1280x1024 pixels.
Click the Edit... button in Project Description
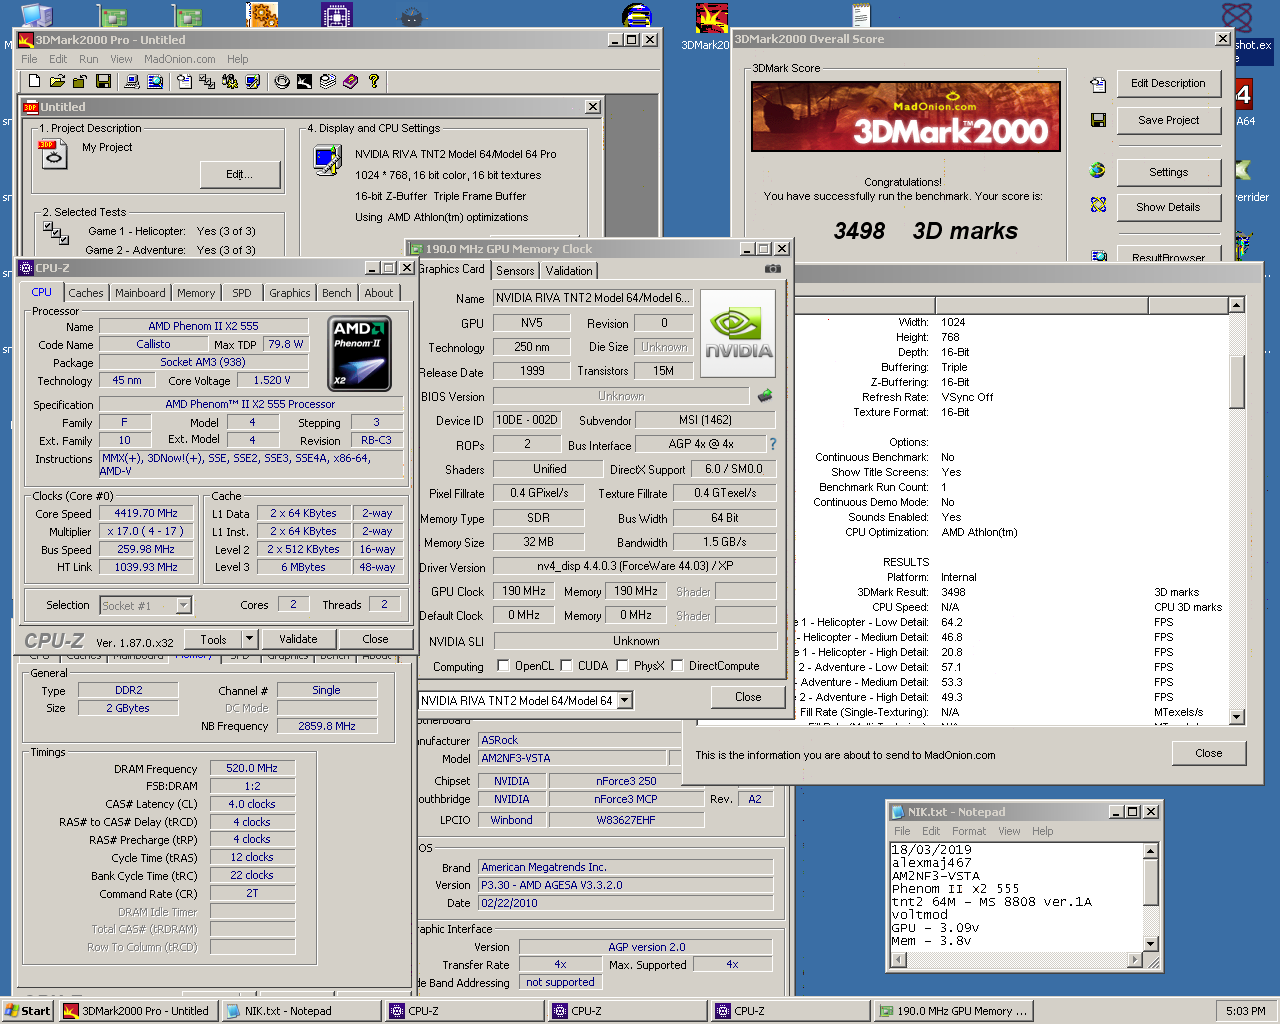pyautogui.click(x=239, y=174)
